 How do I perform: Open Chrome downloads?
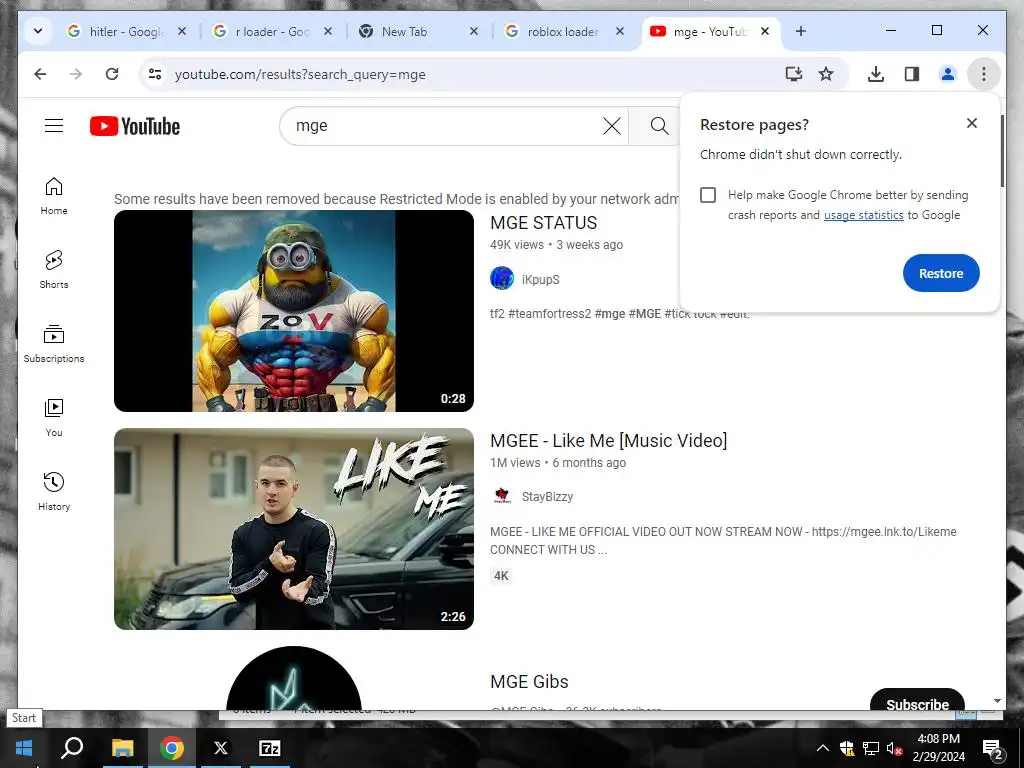(x=876, y=74)
